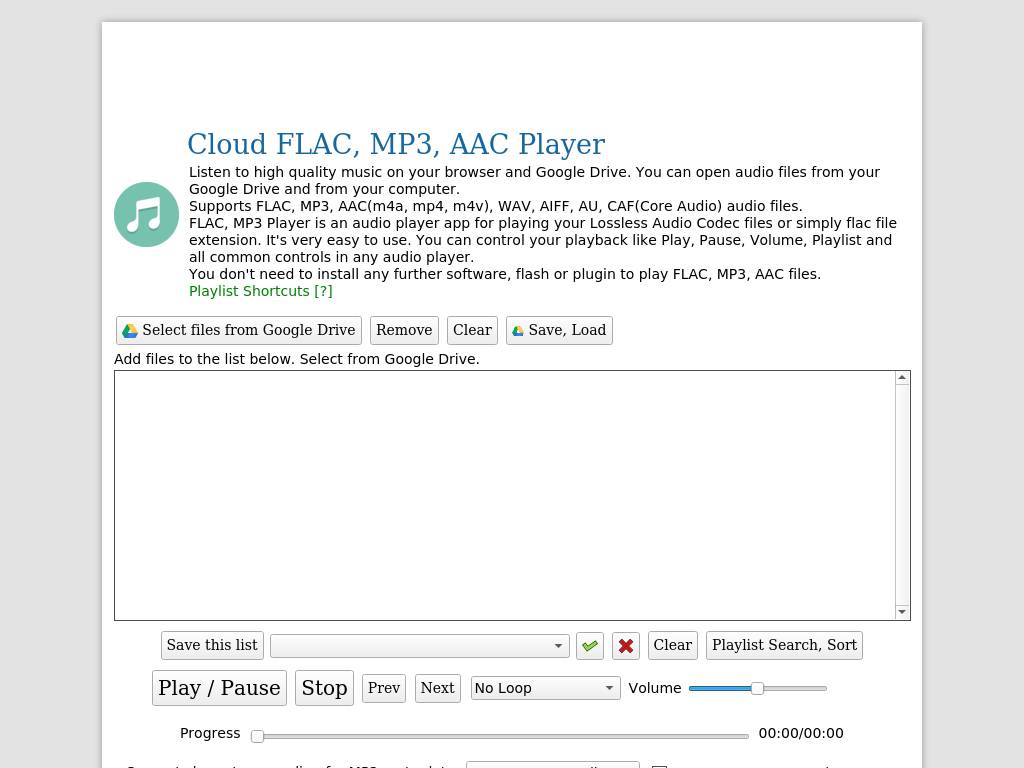Click the playlist scrollbar down arrow
The width and height of the screenshot is (1024, 768).
902,612
